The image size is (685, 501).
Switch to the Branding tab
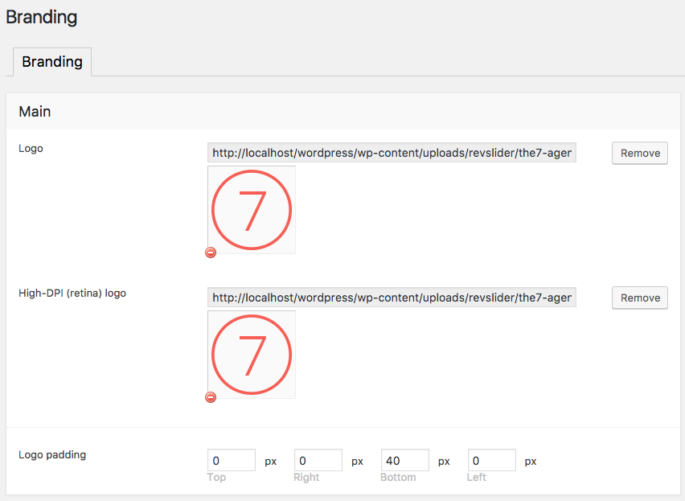click(52, 61)
